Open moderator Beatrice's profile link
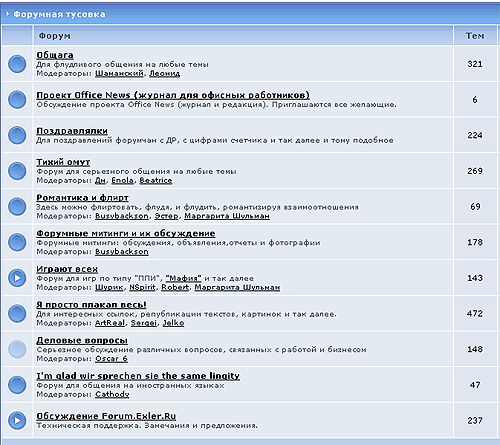The width and height of the screenshot is (500, 445). pos(156,180)
